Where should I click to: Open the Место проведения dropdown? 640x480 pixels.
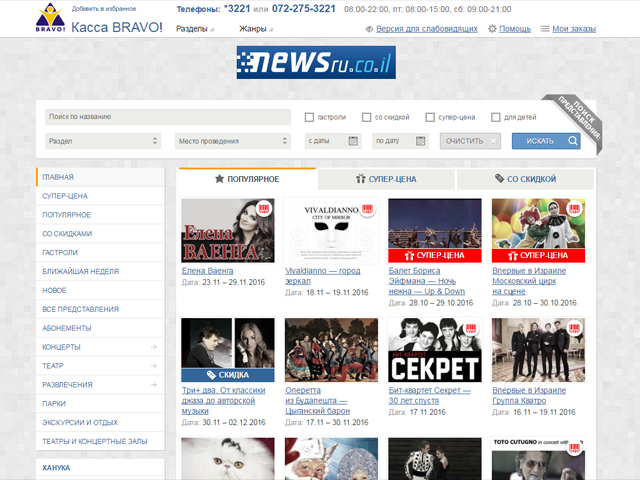point(233,141)
